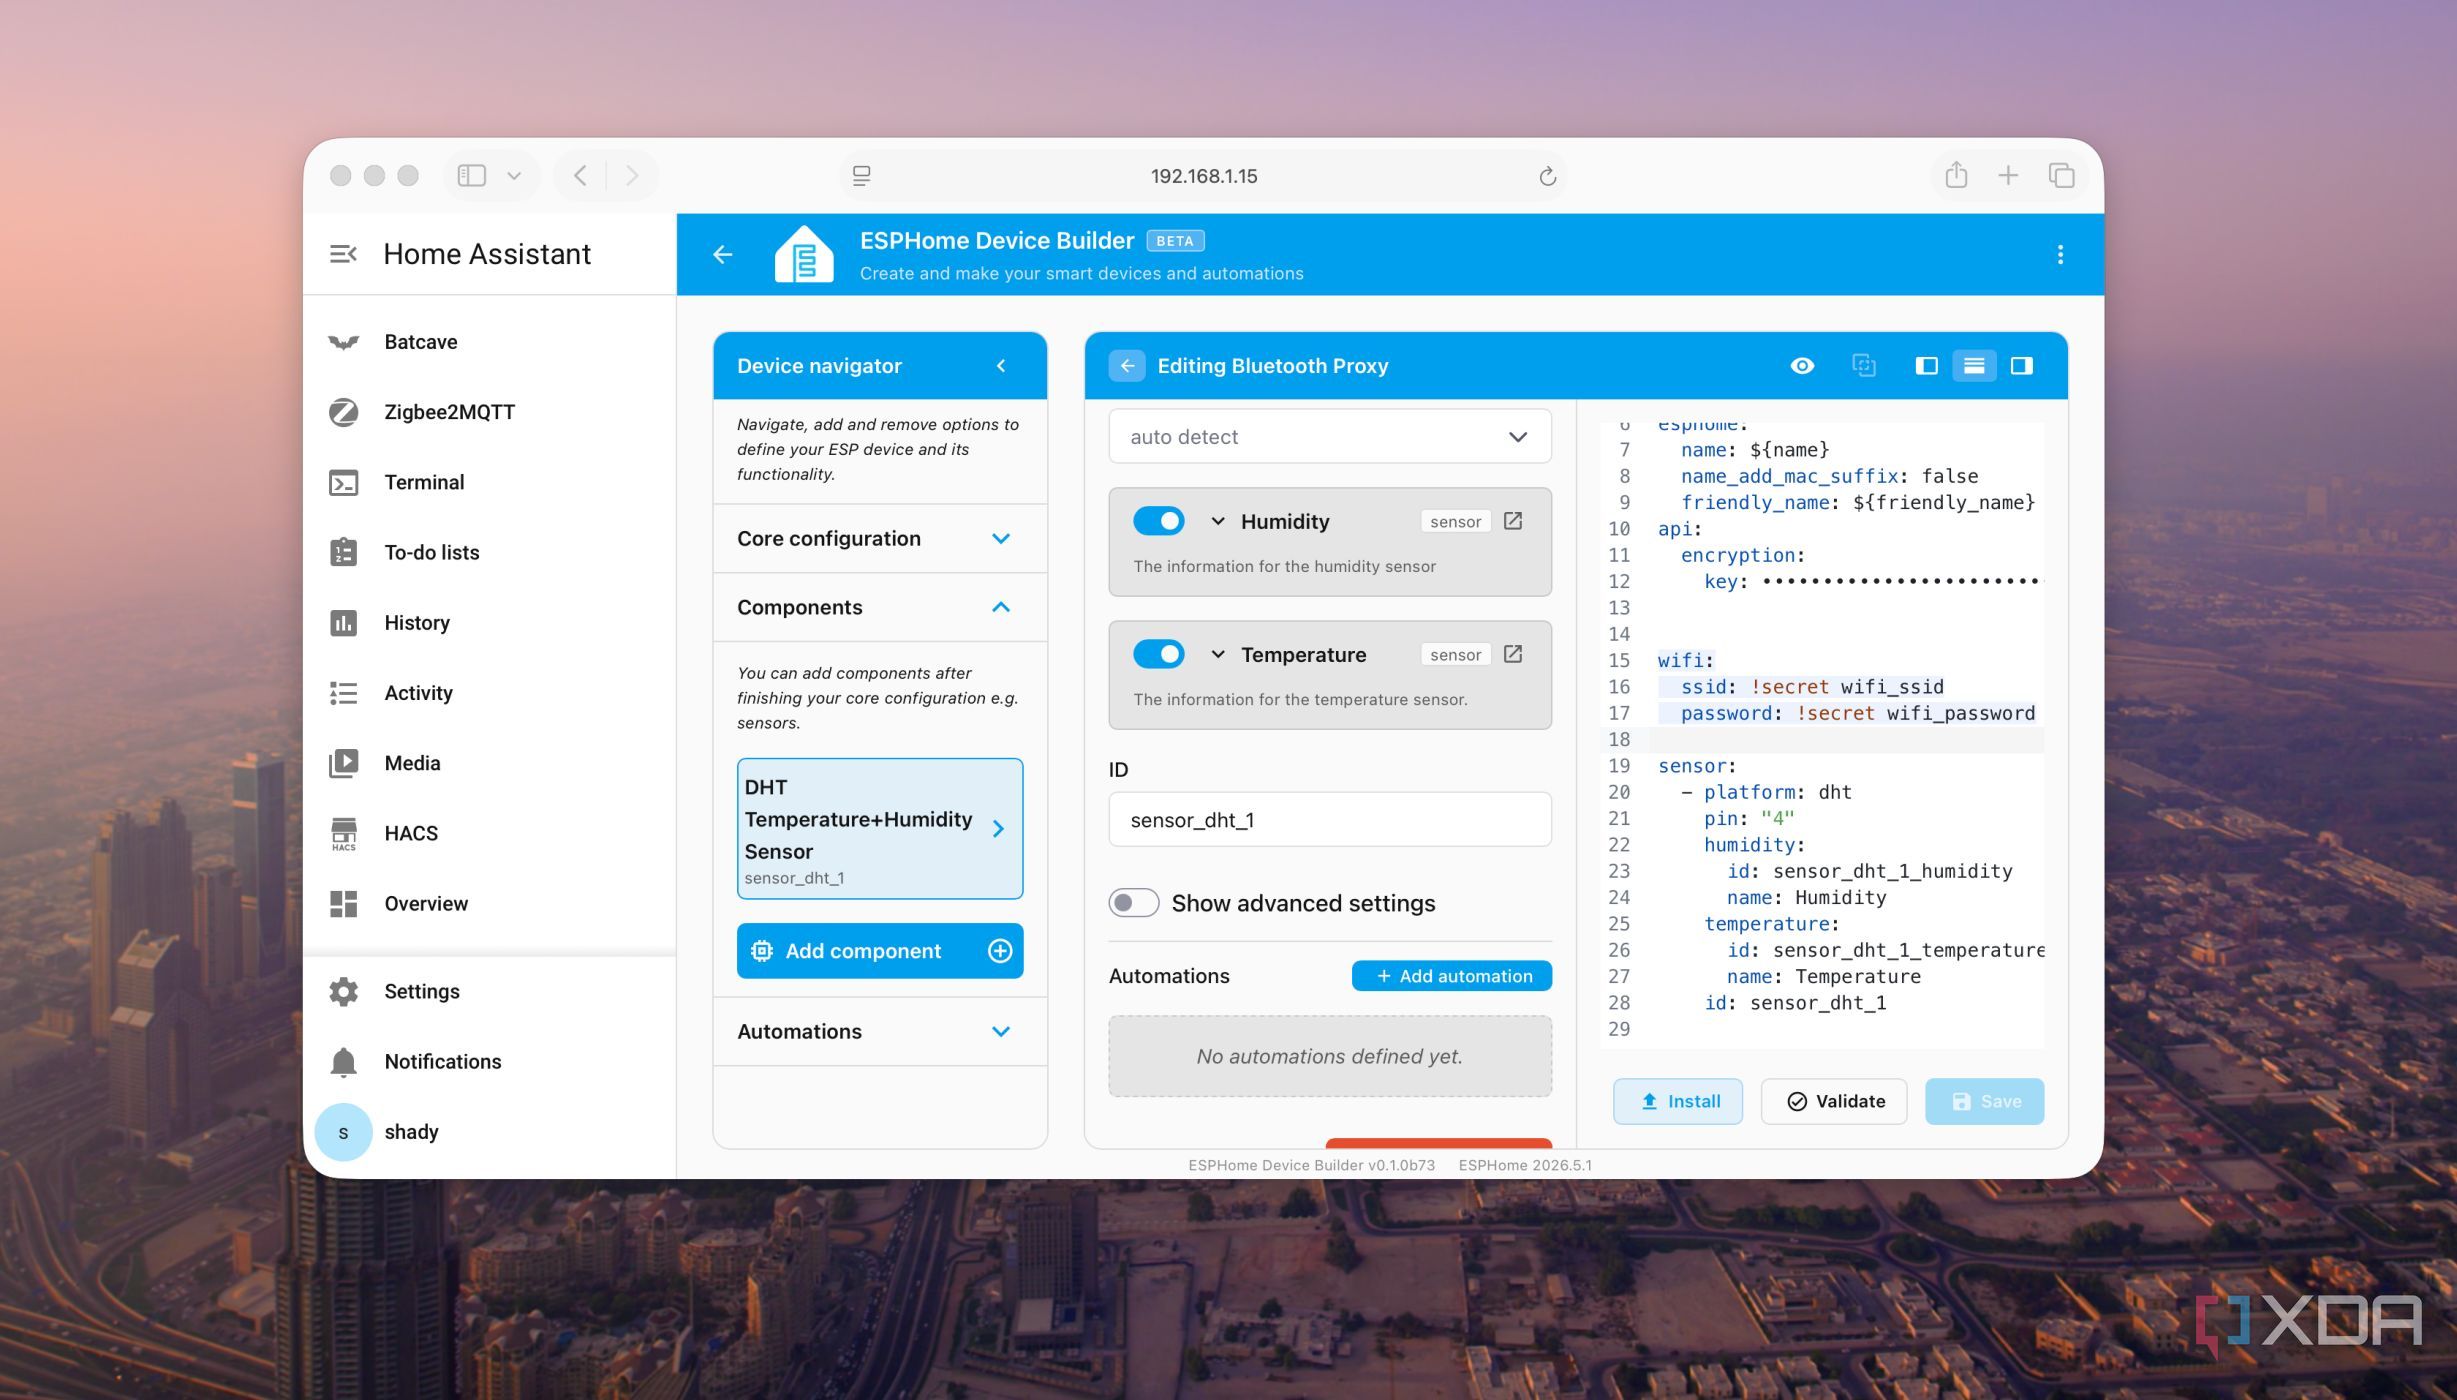Open a new Safari tab
The width and height of the screenshot is (2457, 1400).
(2007, 176)
